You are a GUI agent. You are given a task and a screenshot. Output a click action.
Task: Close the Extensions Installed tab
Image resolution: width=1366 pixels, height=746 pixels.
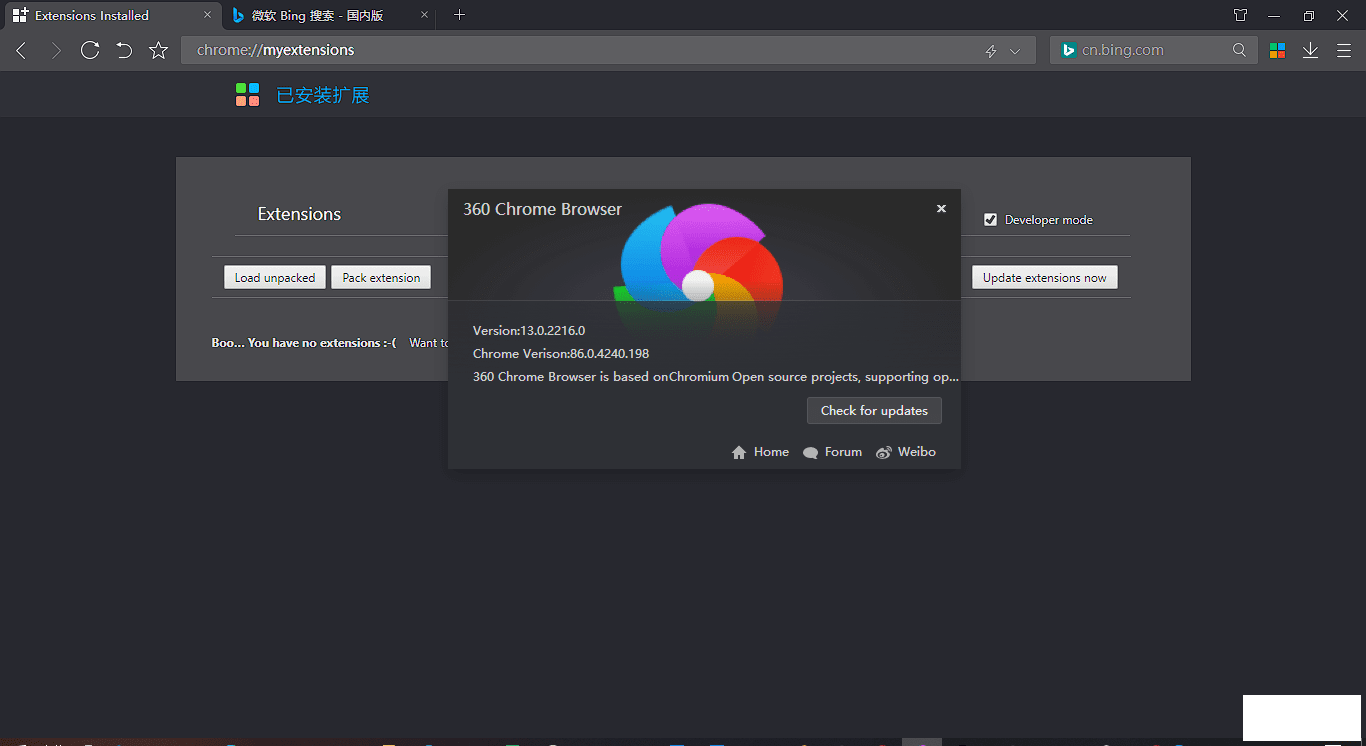coord(207,15)
